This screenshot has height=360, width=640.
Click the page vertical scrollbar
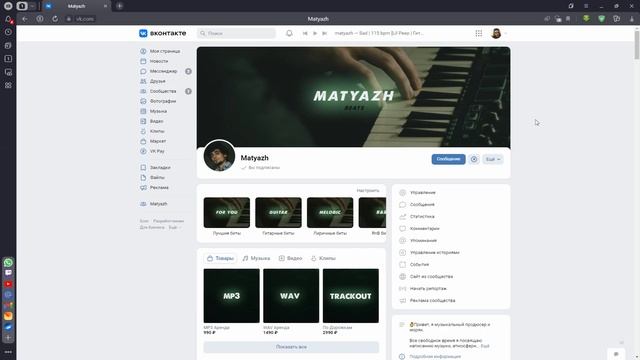pyautogui.click(x=637, y=44)
